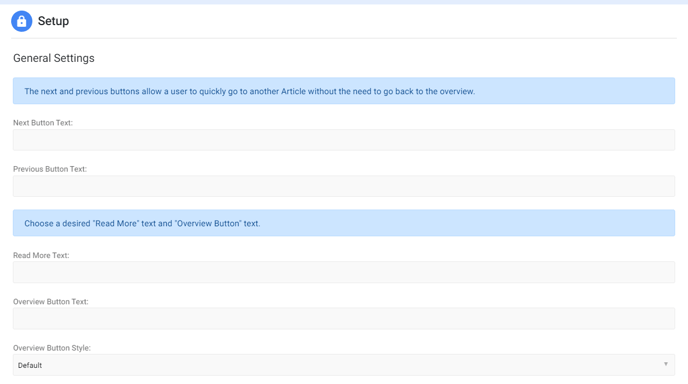Click the Setup heading text
This screenshot has width=688, height=384.
(53, 21)
